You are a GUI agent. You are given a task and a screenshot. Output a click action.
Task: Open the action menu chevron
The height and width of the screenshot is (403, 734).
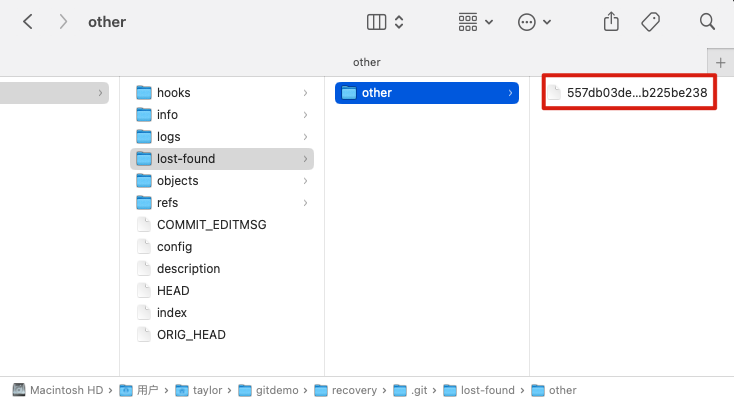pos(547,22)
